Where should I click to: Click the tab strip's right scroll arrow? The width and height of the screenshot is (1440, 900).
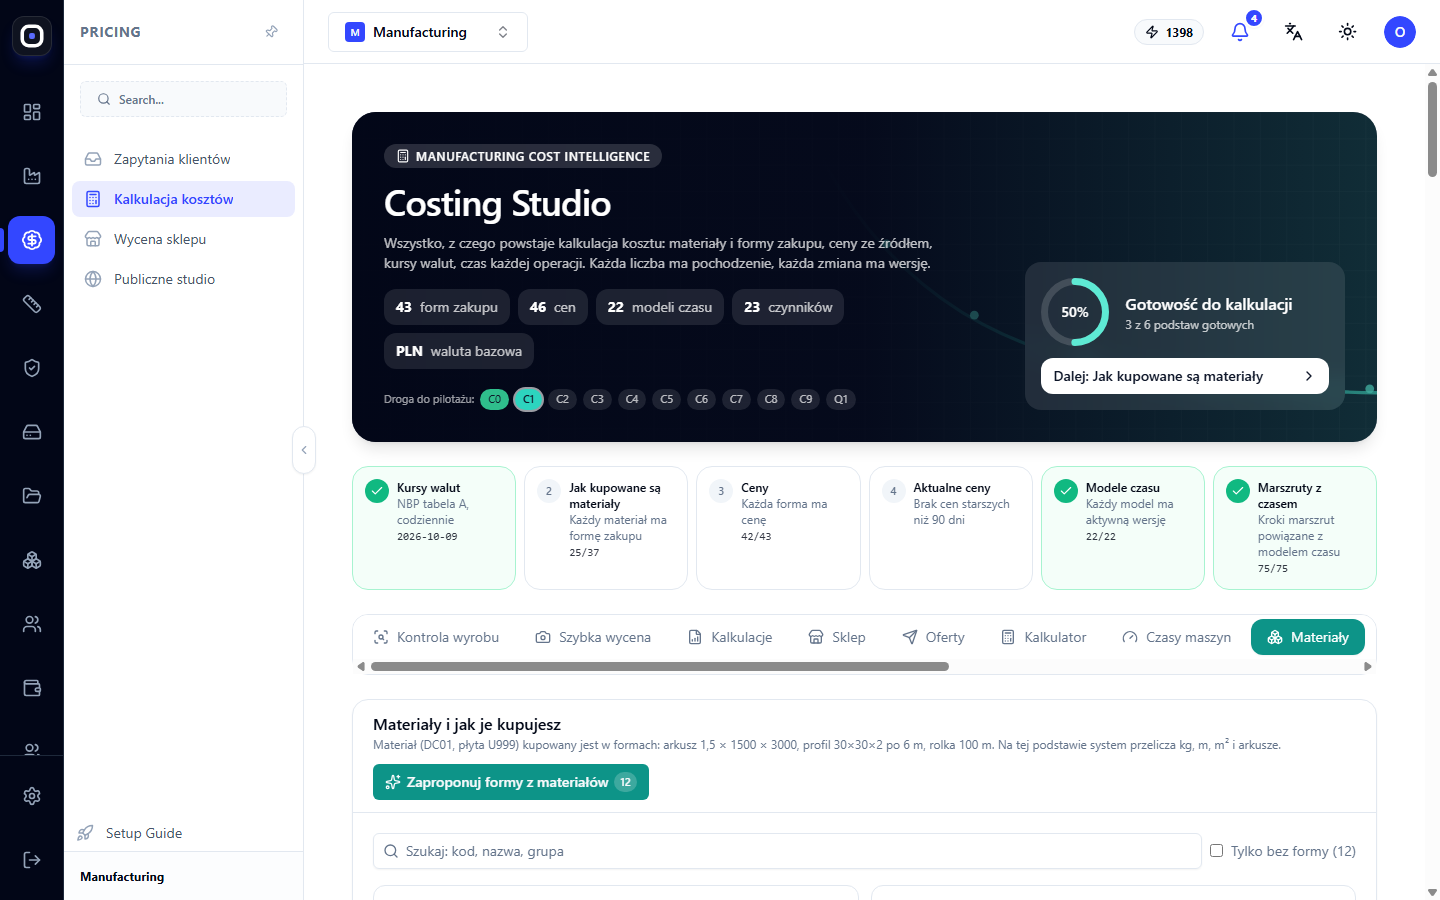coord(1368,666)
